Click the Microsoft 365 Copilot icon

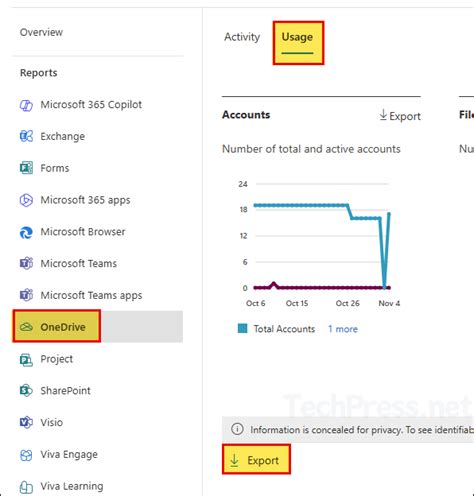point(26,105)
